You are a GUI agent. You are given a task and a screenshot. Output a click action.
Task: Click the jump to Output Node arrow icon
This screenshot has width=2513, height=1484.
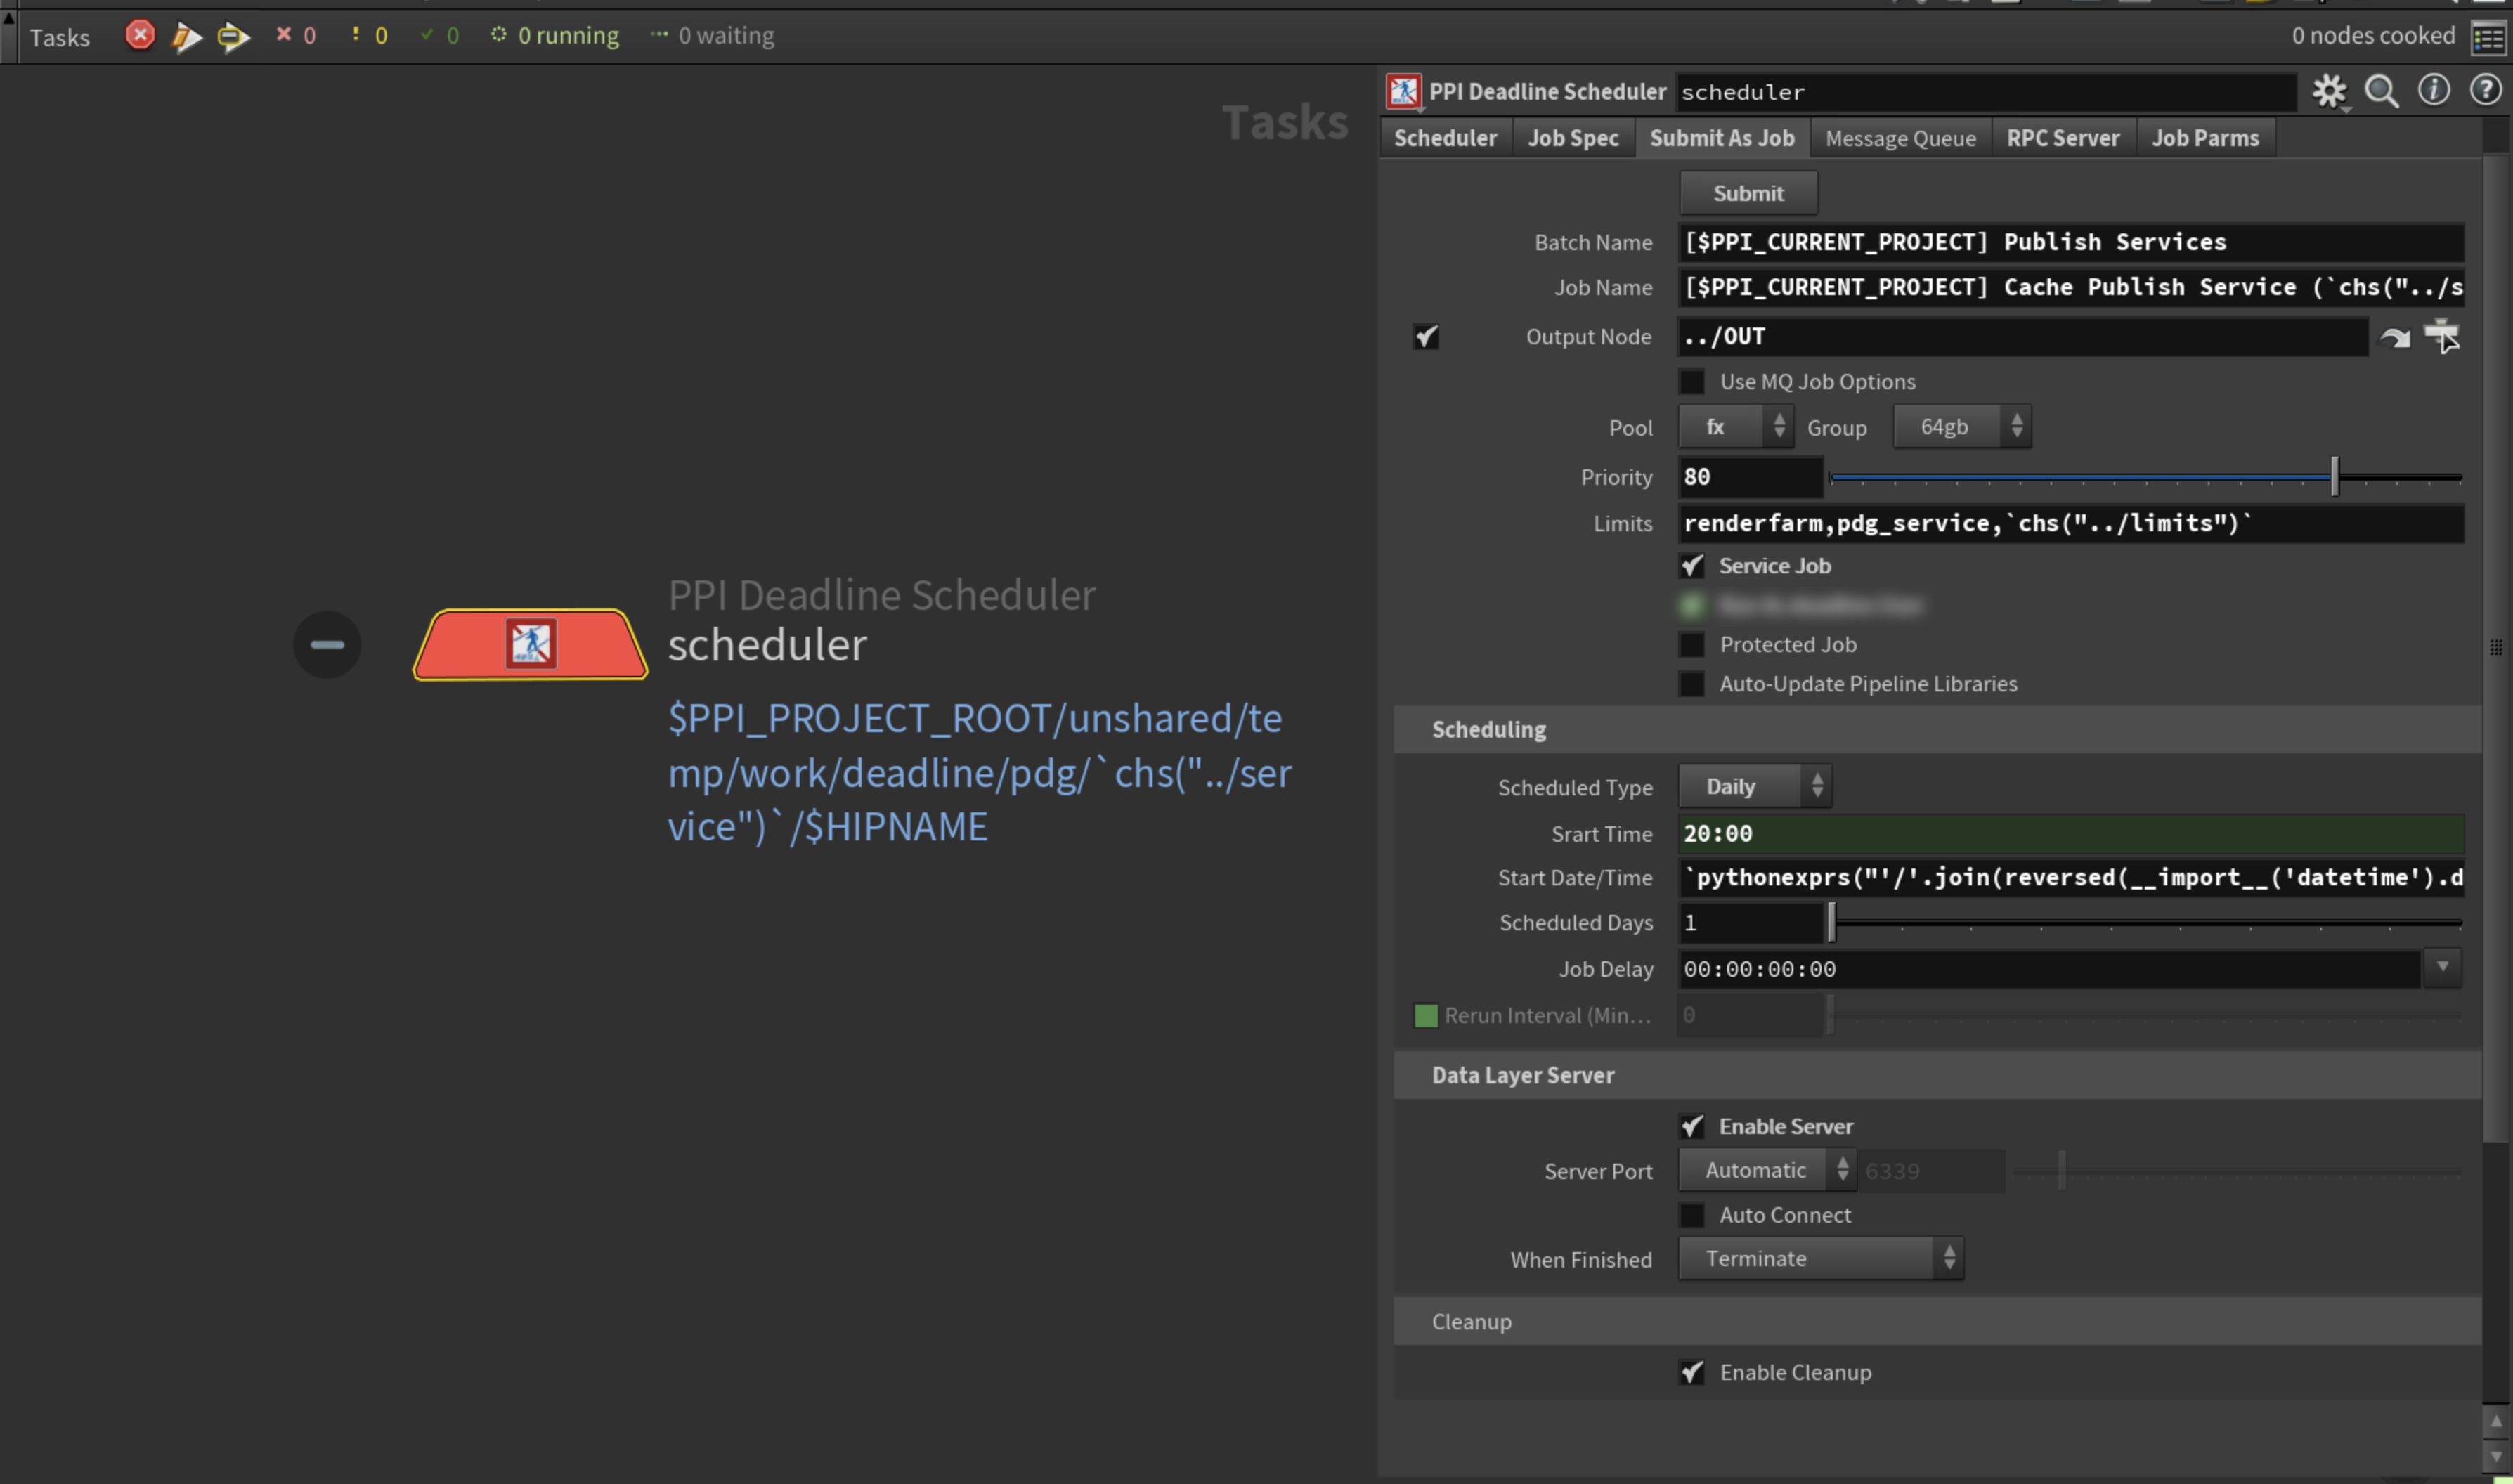tap(2395, 338)
